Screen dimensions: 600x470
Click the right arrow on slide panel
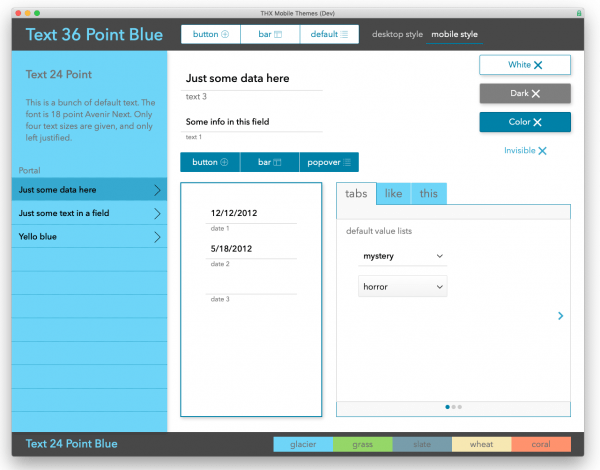pyautogui.click(x=560, y=316)
